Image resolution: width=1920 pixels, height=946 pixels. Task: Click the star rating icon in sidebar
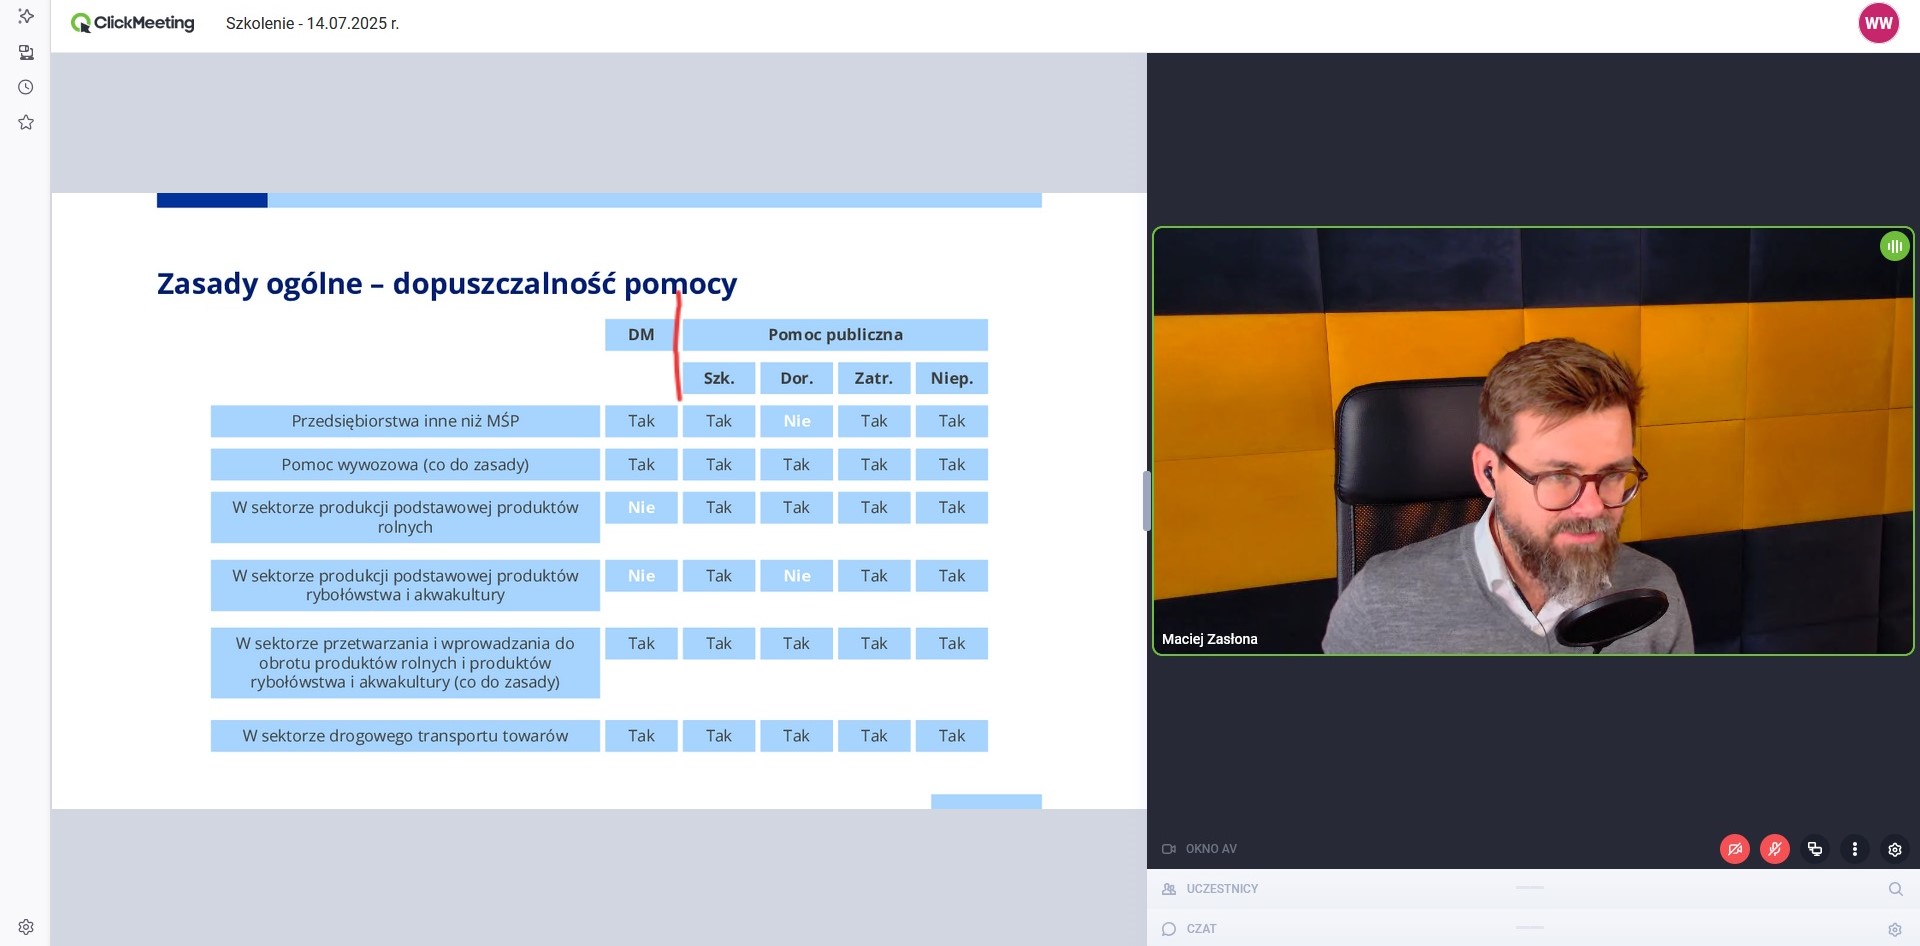tap(26, 122)
